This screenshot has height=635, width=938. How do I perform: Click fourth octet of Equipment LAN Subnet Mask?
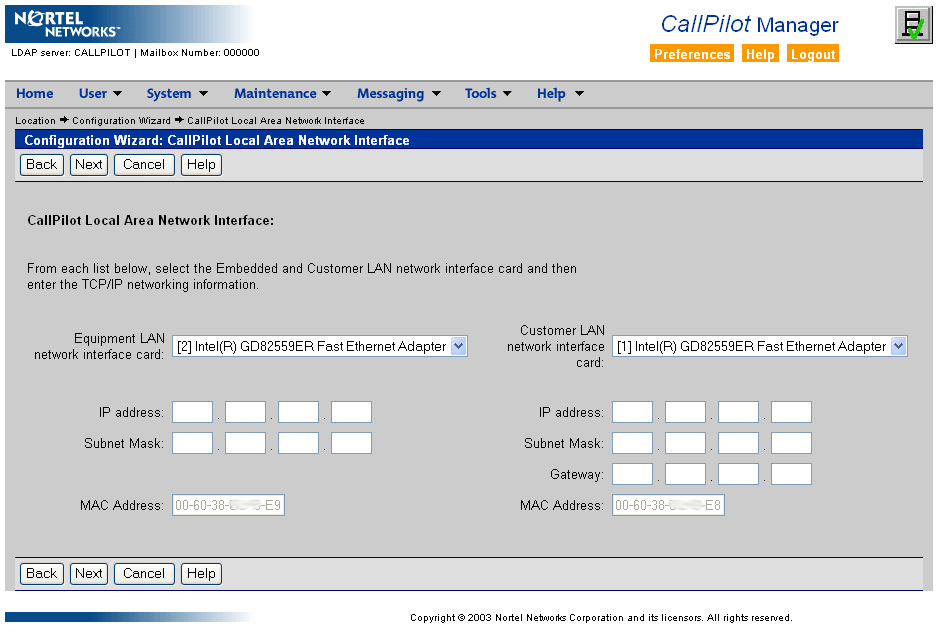pos(352,443)
